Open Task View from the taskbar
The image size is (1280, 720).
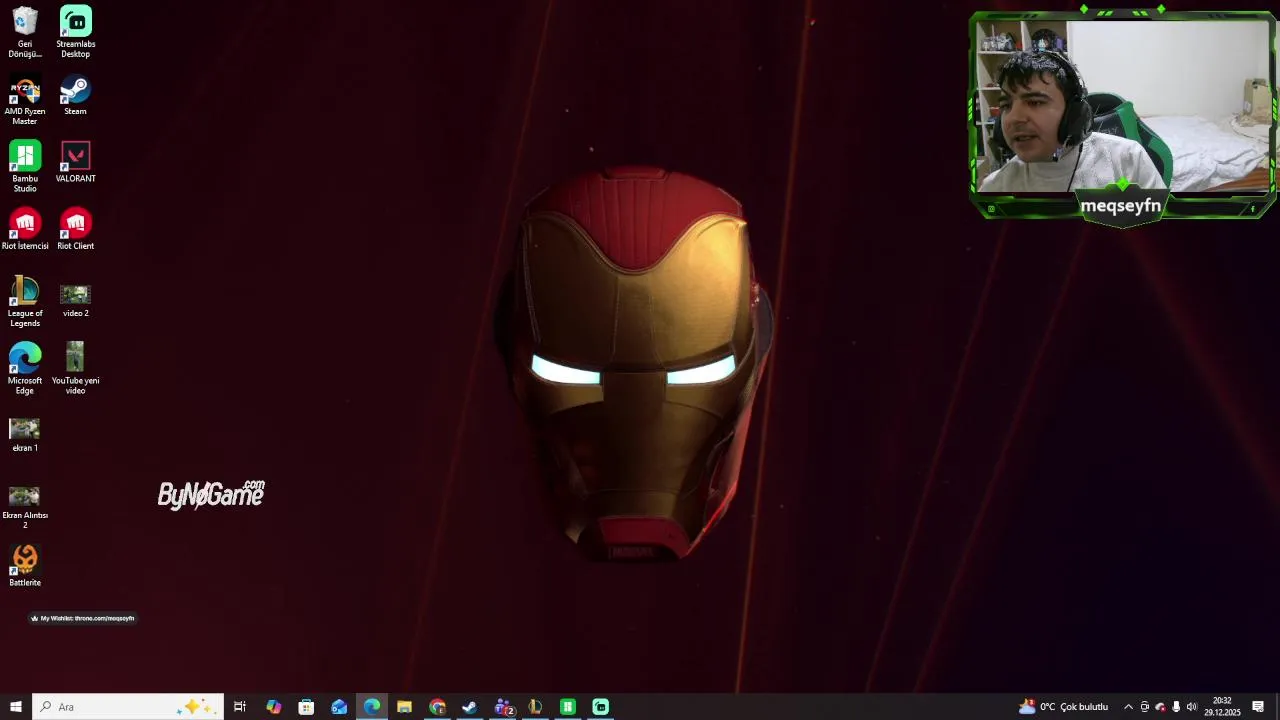(x=240, y=707)
